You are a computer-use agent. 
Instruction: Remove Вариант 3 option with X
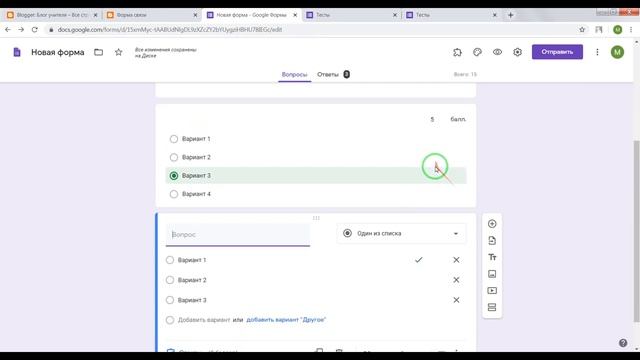[x=456, y=300]
